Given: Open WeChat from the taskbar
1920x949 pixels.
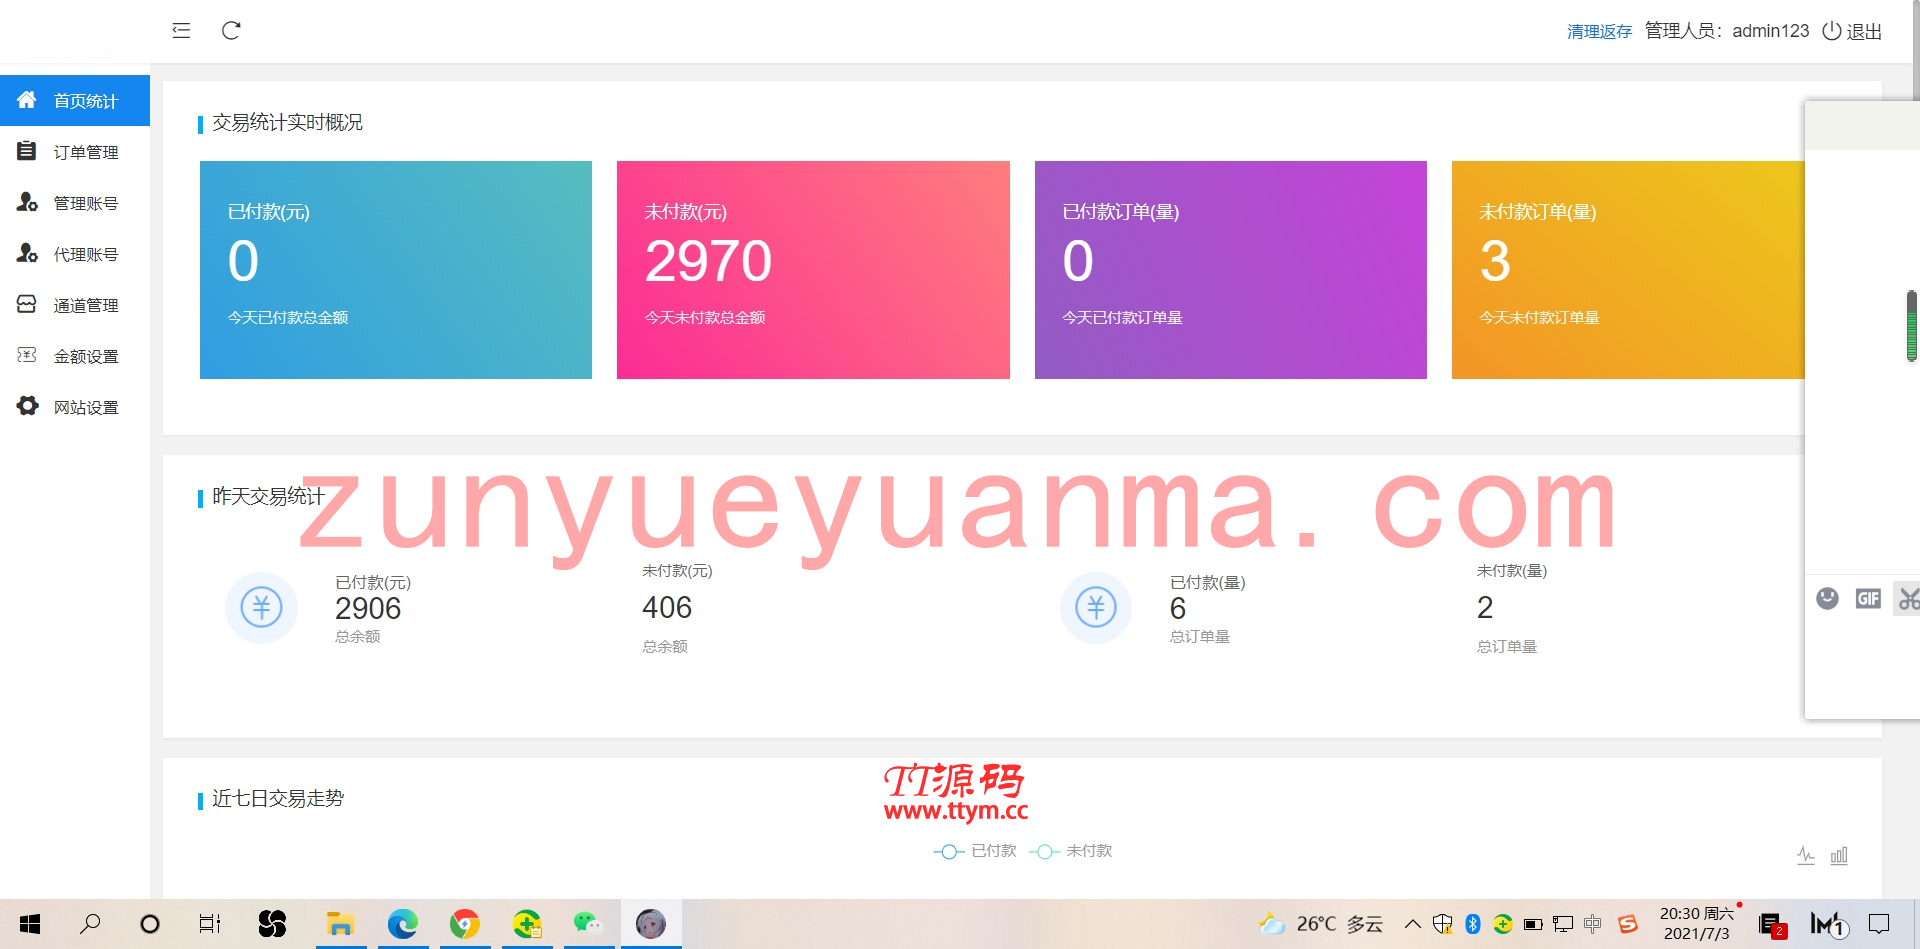Looking at the screenshot, I should [x=589, y=924].
